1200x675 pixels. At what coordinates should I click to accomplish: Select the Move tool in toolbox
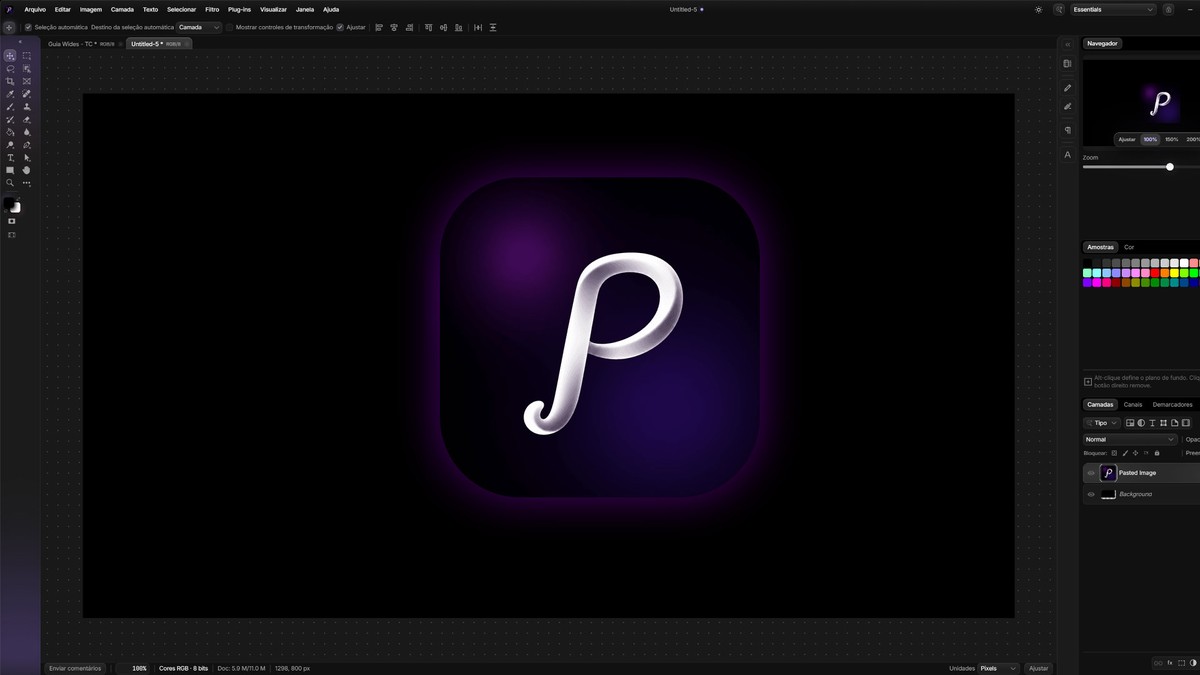(x=10, y=56)
